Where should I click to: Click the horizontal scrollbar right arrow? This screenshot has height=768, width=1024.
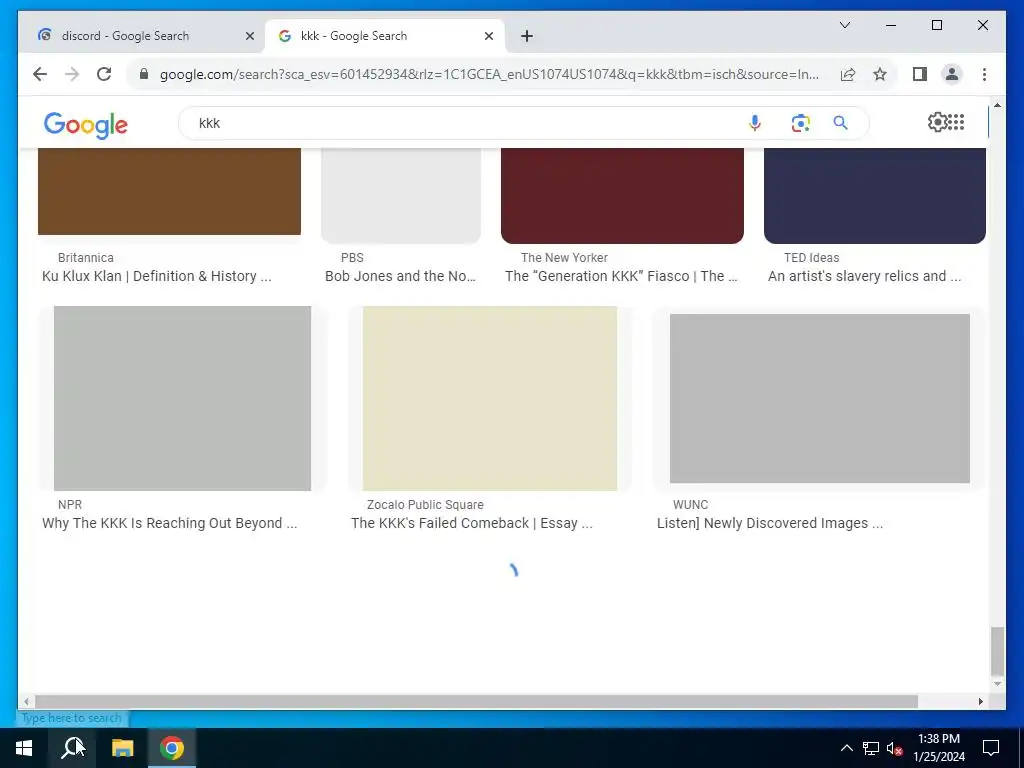[x=980, y=701]
